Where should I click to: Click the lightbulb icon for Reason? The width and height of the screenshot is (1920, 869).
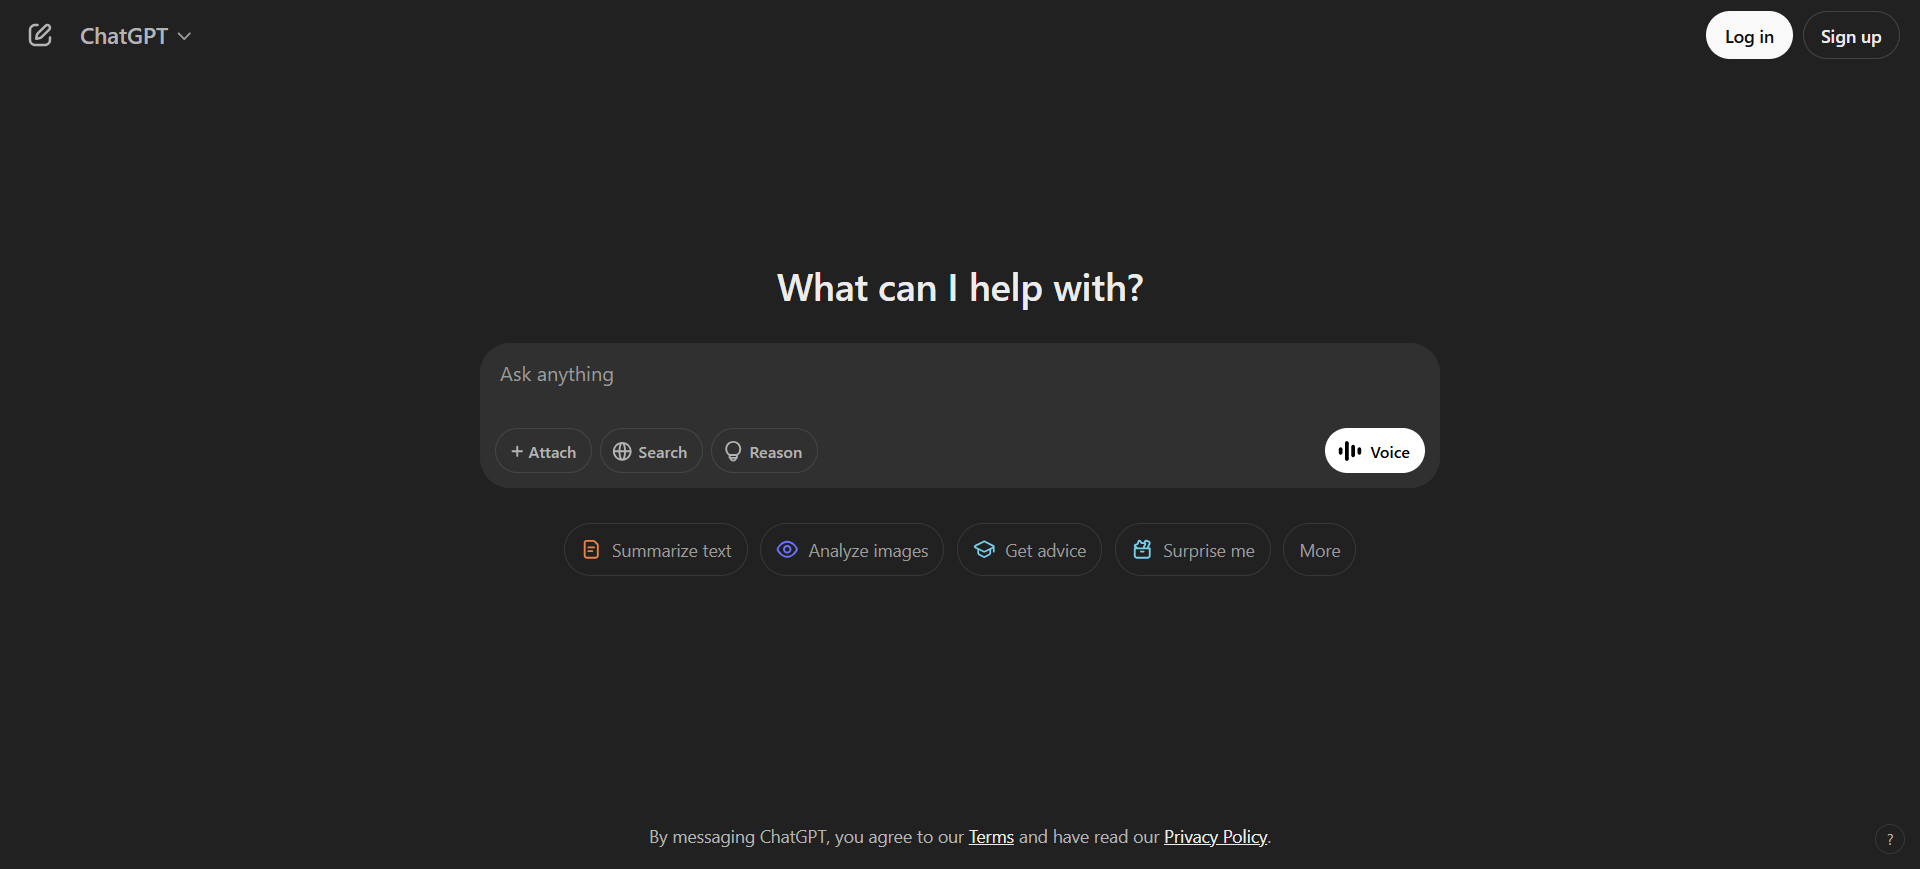tap(733, 452)
